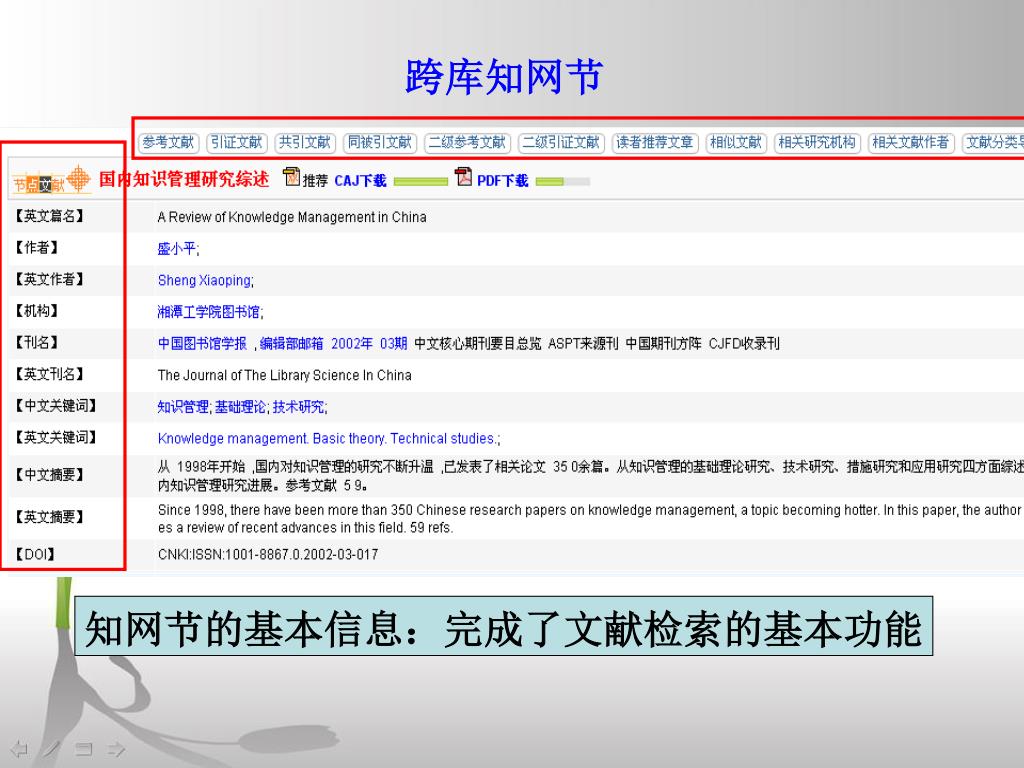Switch to the 共引文献 tab
The width and height of the screenshot is (1024, 768).
coord(305,142)
